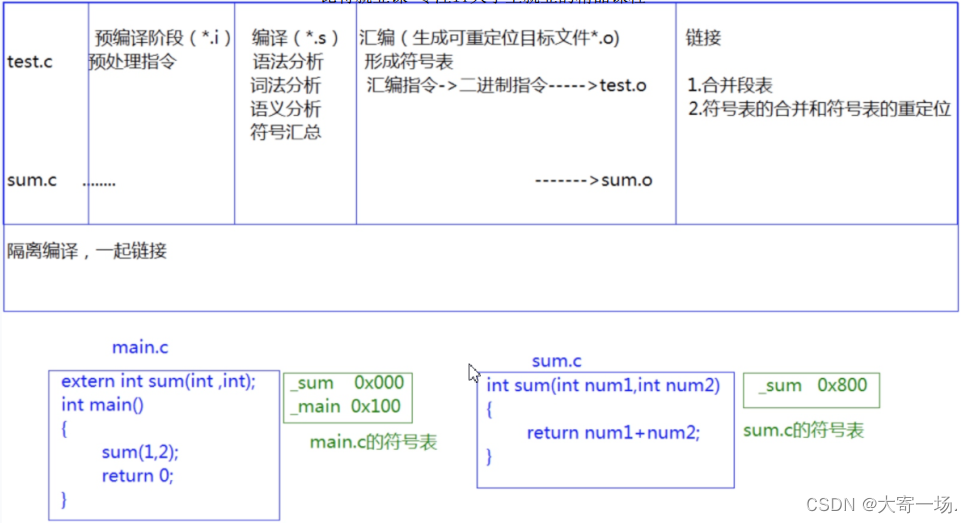Viewport: 972px width, 523px height.
Task: Select the '汇编（生成可重定位目标文件*.o)' heading
Action: coord(489,38)
